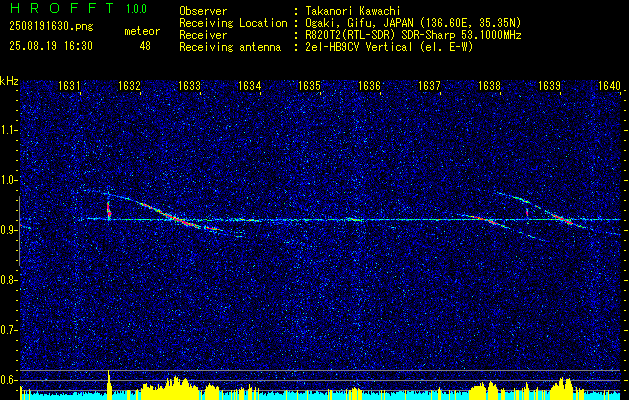Click the version number 1.0.0
Image resolution: width=629 pixels, height=400 pixels.
tap(136, 9)
